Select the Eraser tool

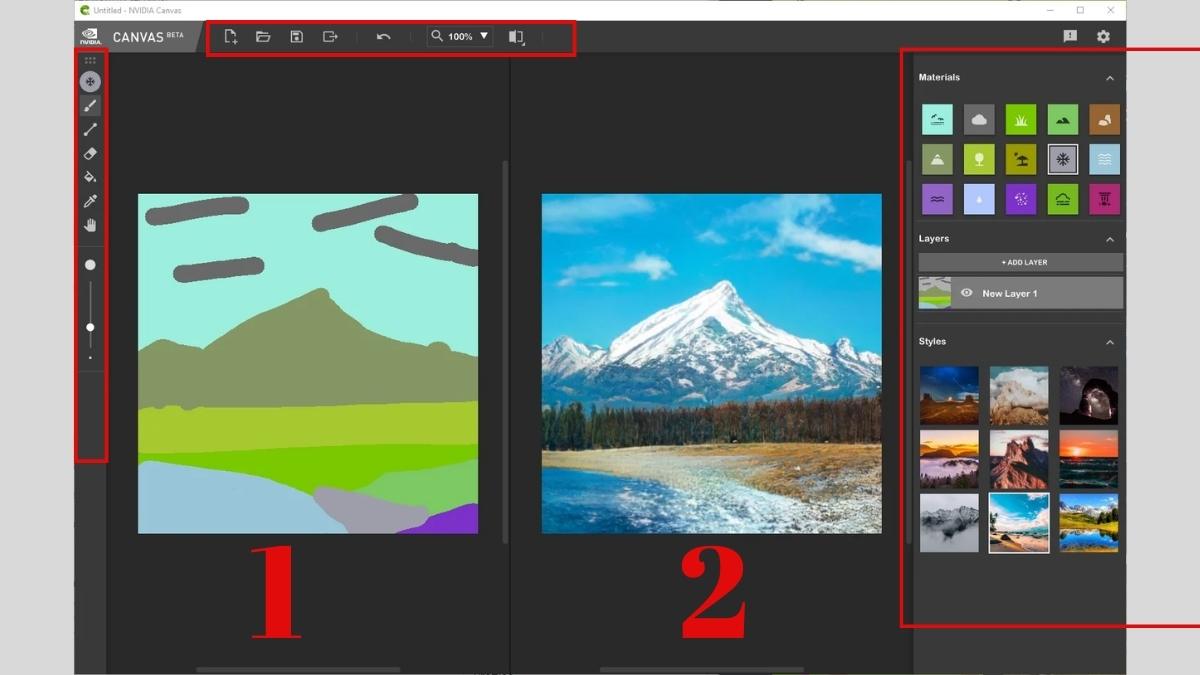point(90,154)
